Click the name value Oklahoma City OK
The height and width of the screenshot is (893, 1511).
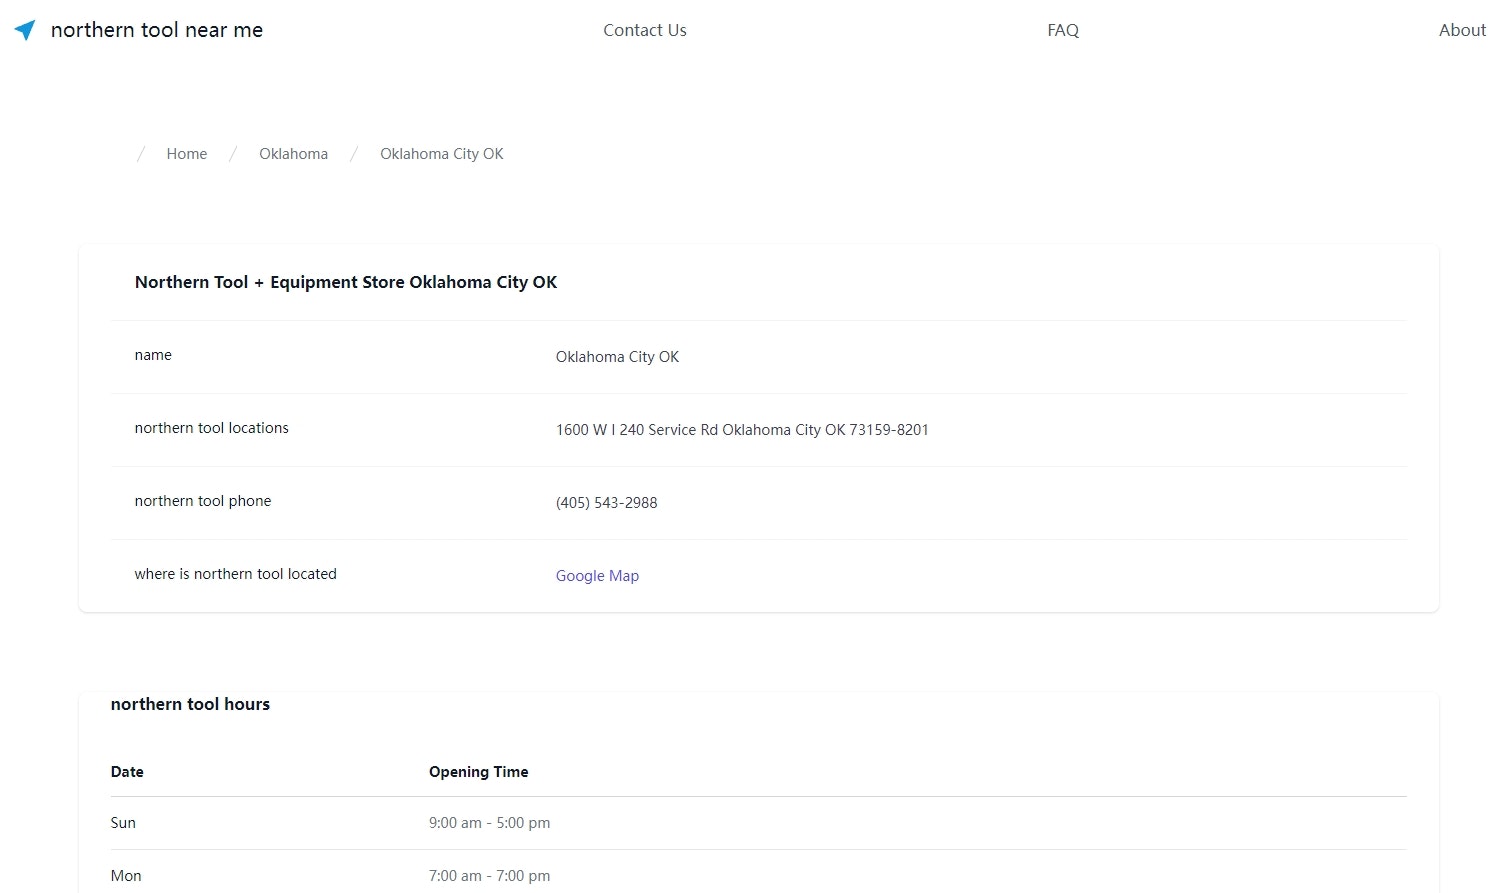pyautogui.click(x=617, y=357)
